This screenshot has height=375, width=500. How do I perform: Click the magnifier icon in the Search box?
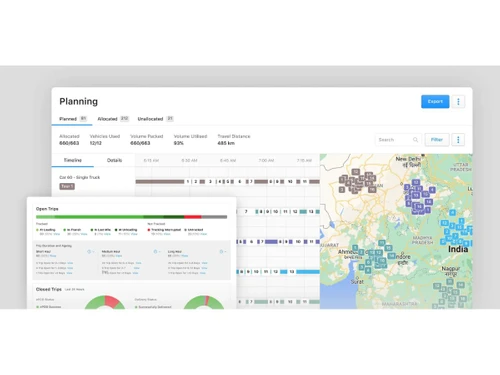[415, 140]
